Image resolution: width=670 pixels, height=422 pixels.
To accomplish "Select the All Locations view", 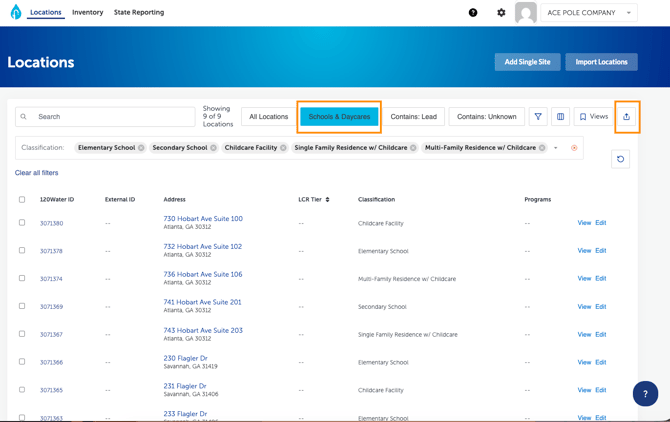I will coord(269,117).
